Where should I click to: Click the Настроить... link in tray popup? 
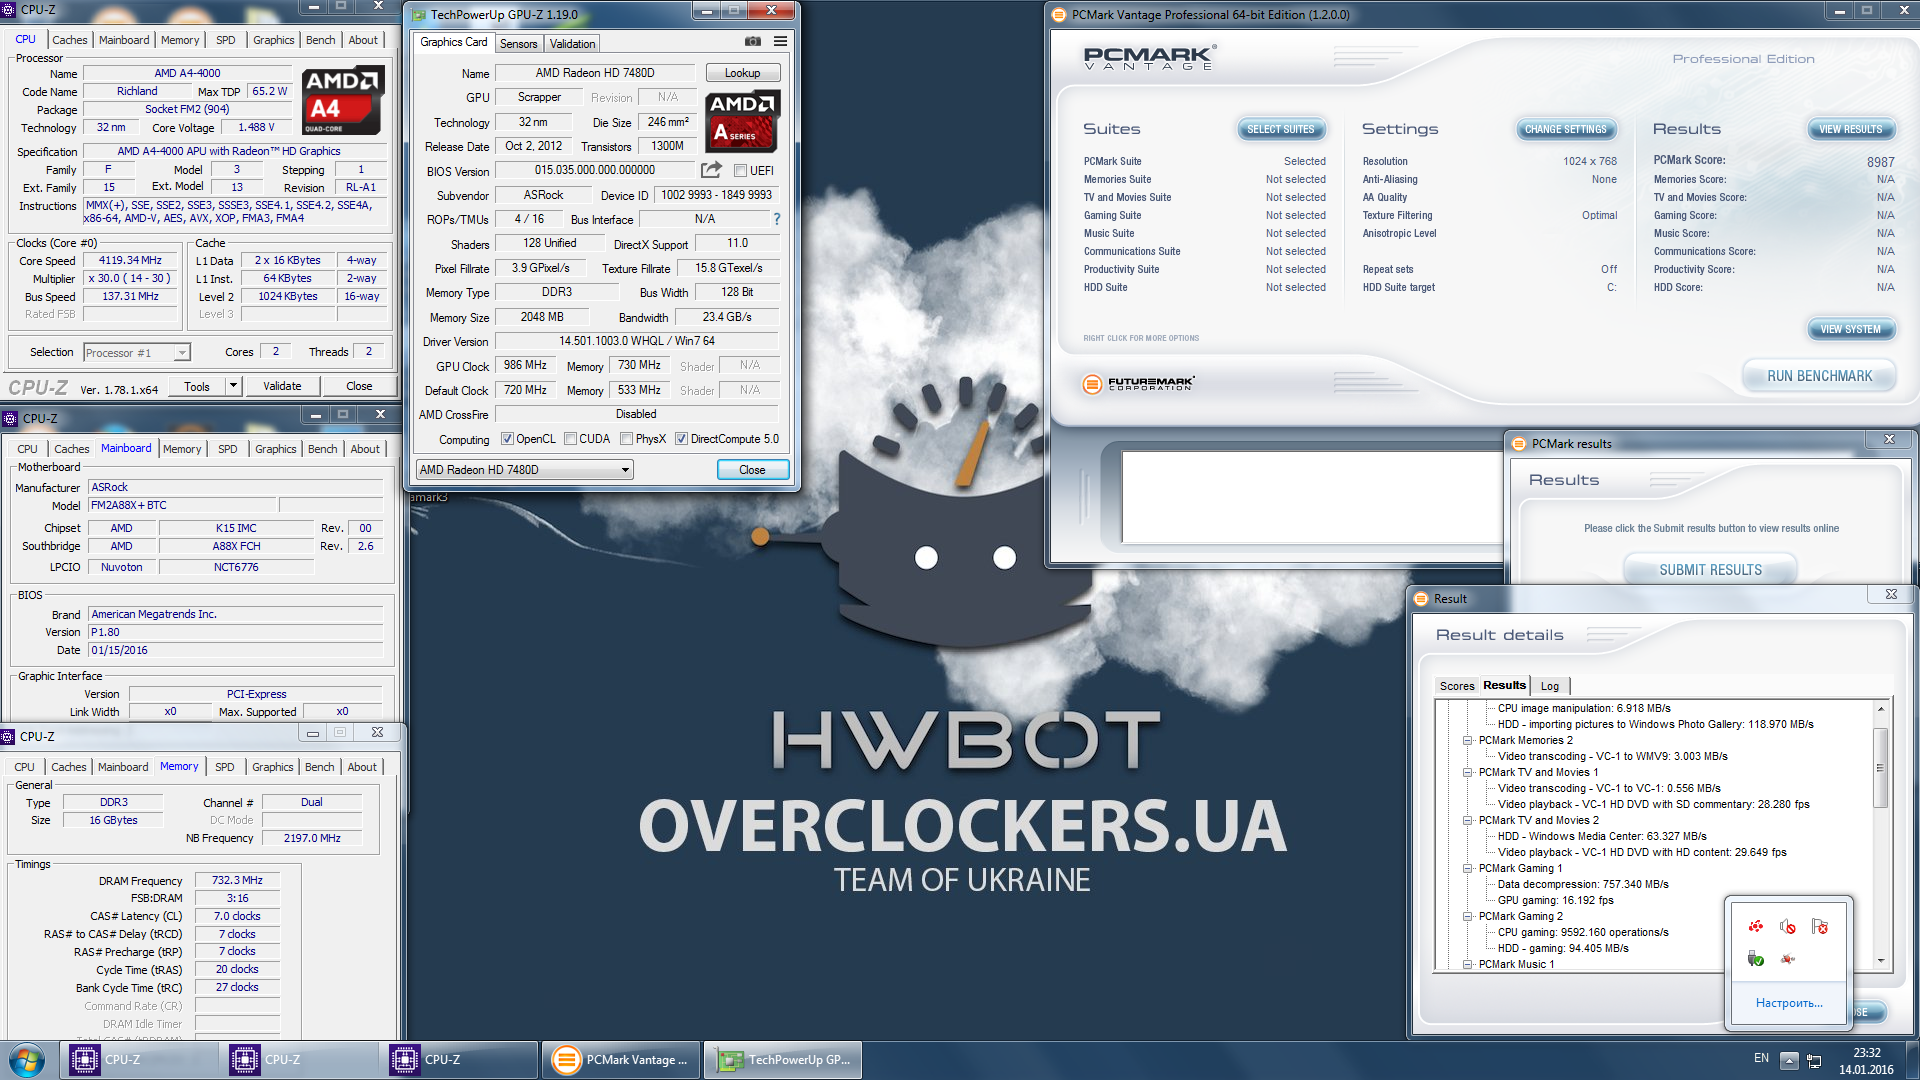[1789, 1003]
